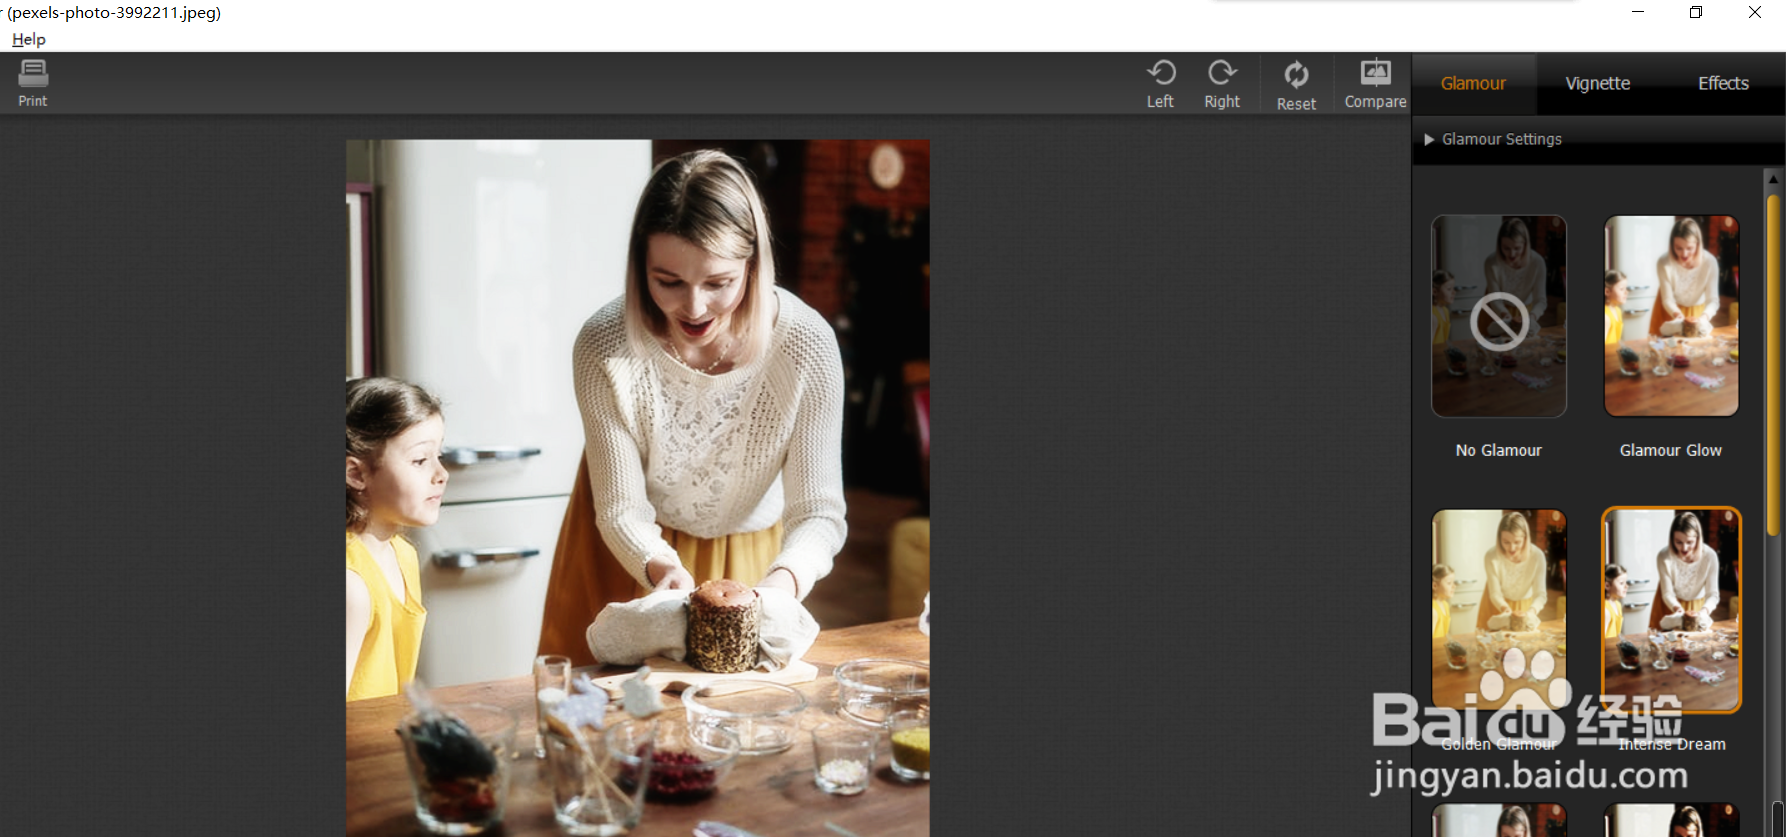This screenshot has width=1786, height=837.
Task: Apply the Glamour Glow preset thumbnail
Action: (1671, 316)
